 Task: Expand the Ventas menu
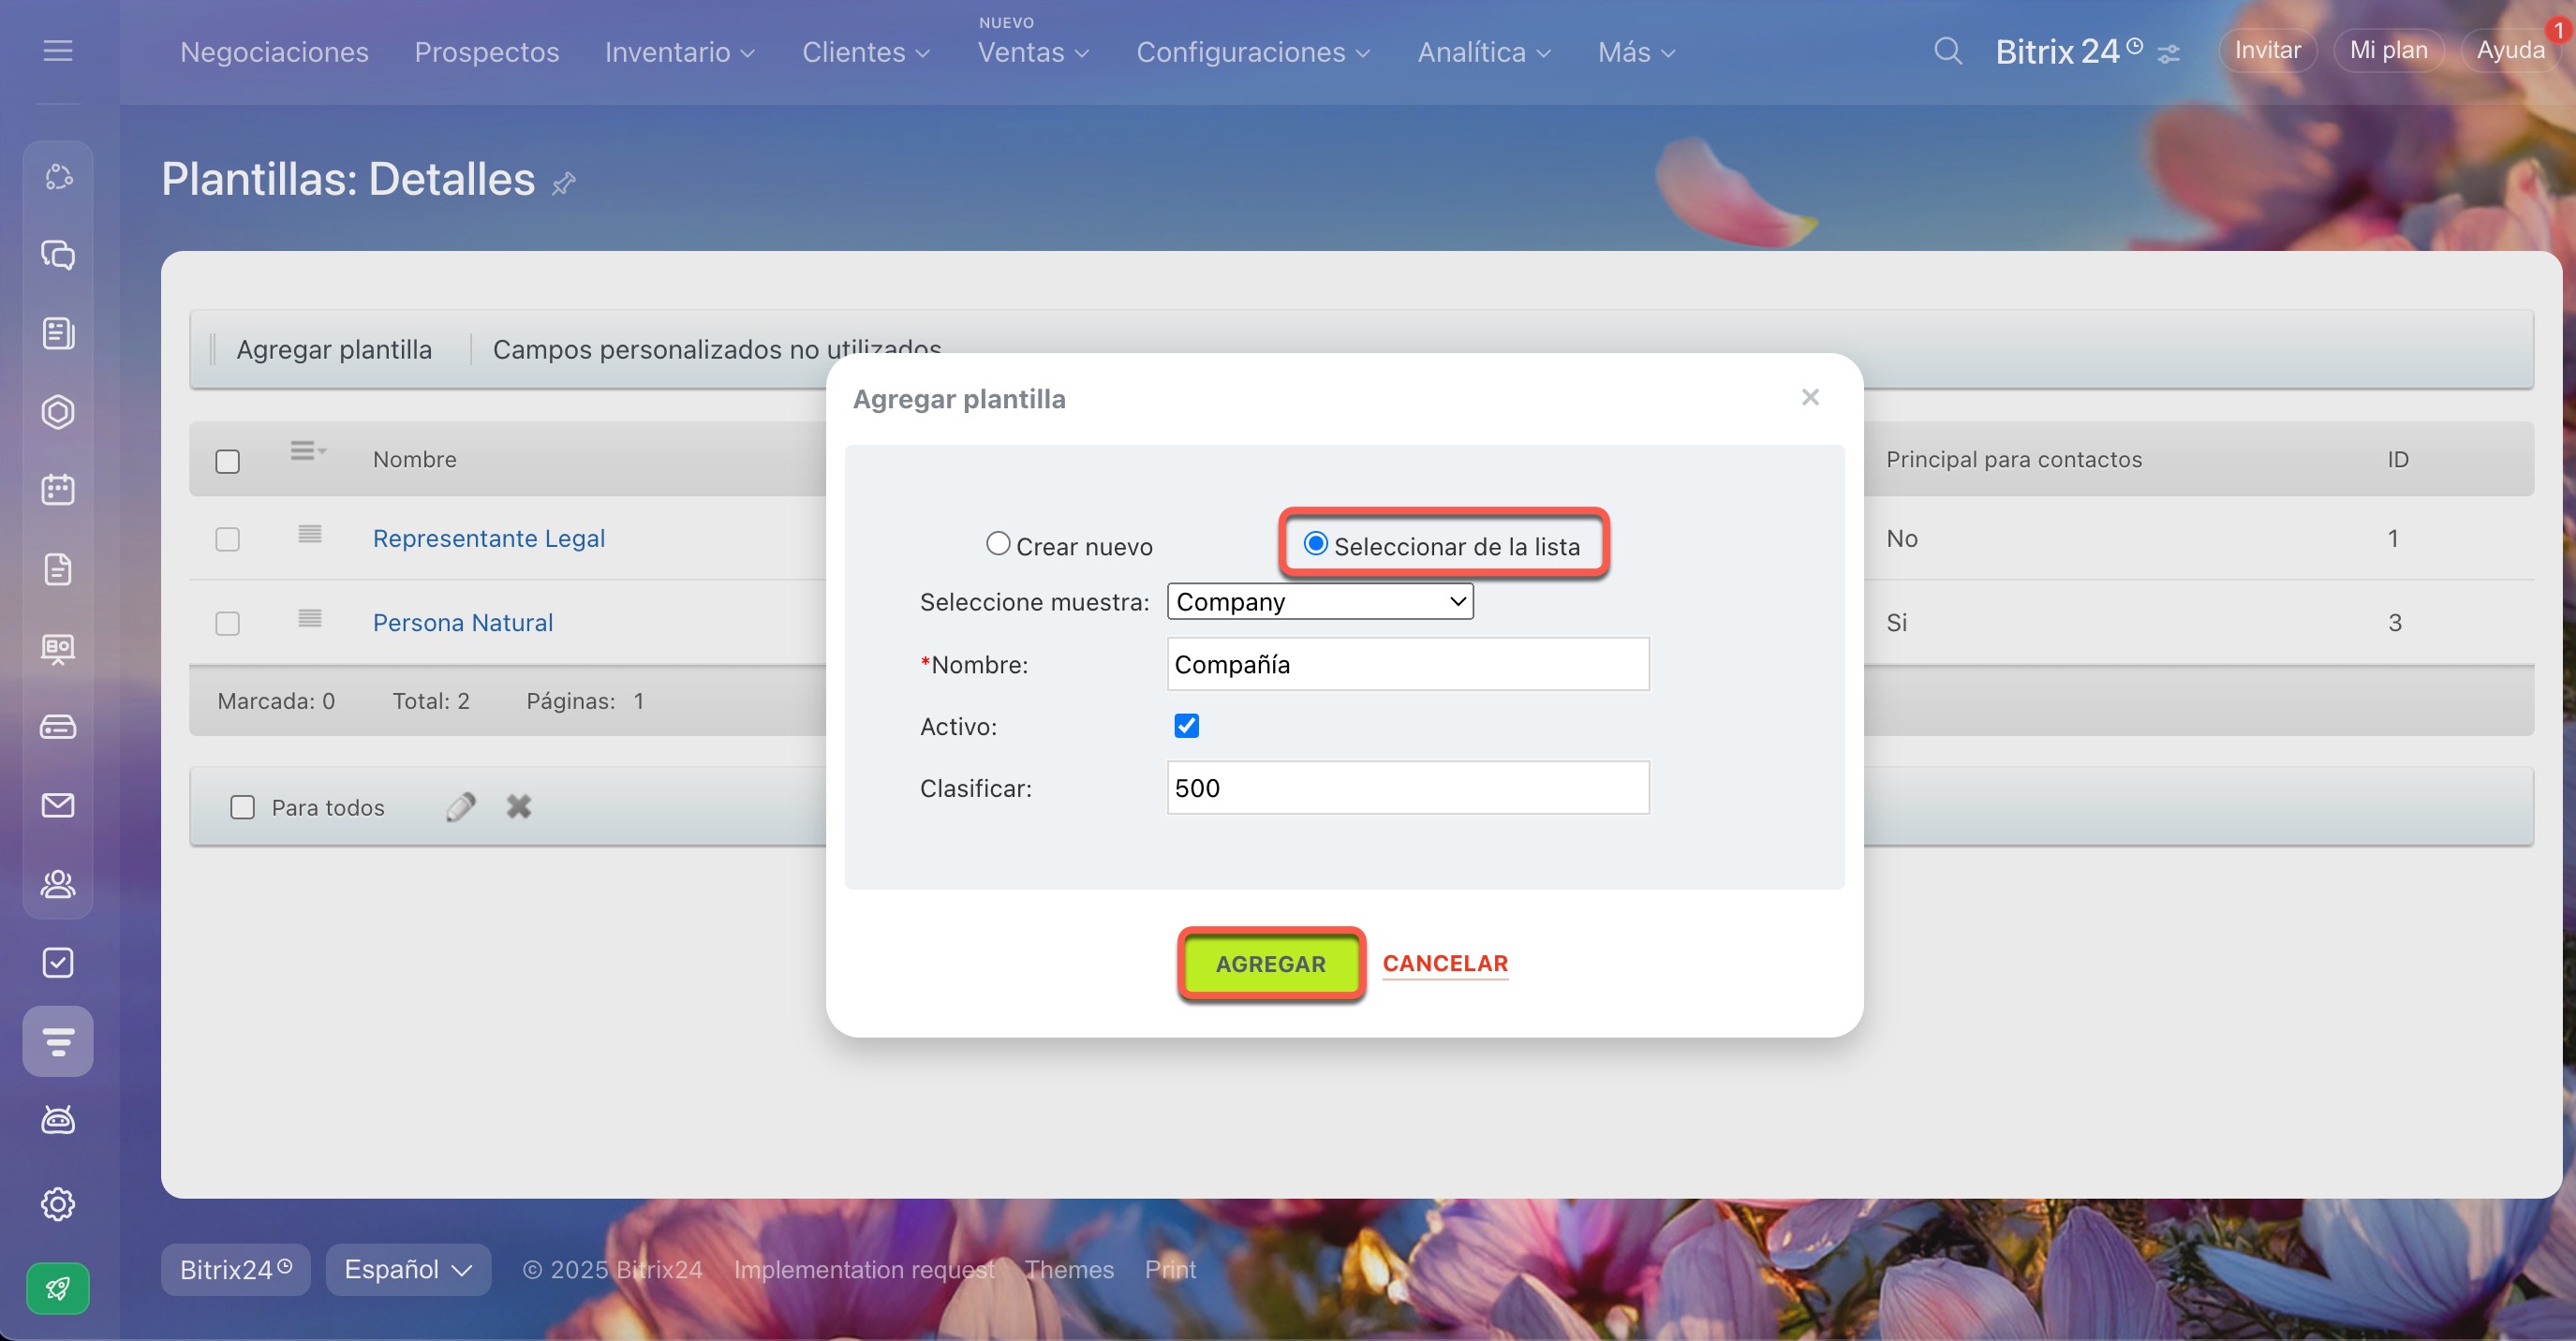(1033, 52)
